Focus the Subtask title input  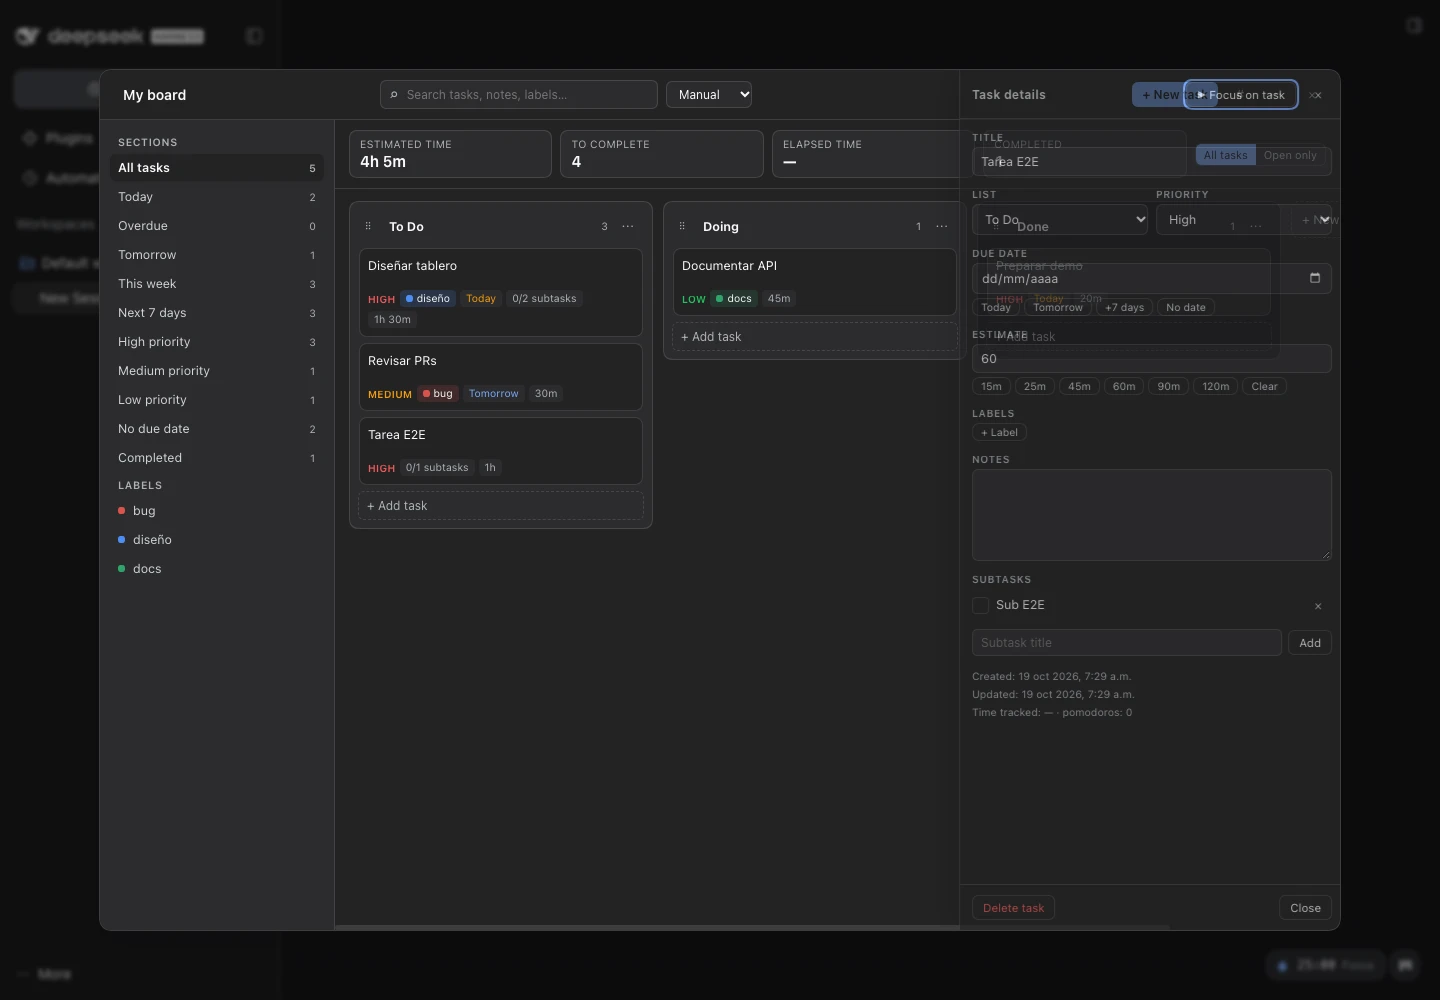click(1127, 643)
